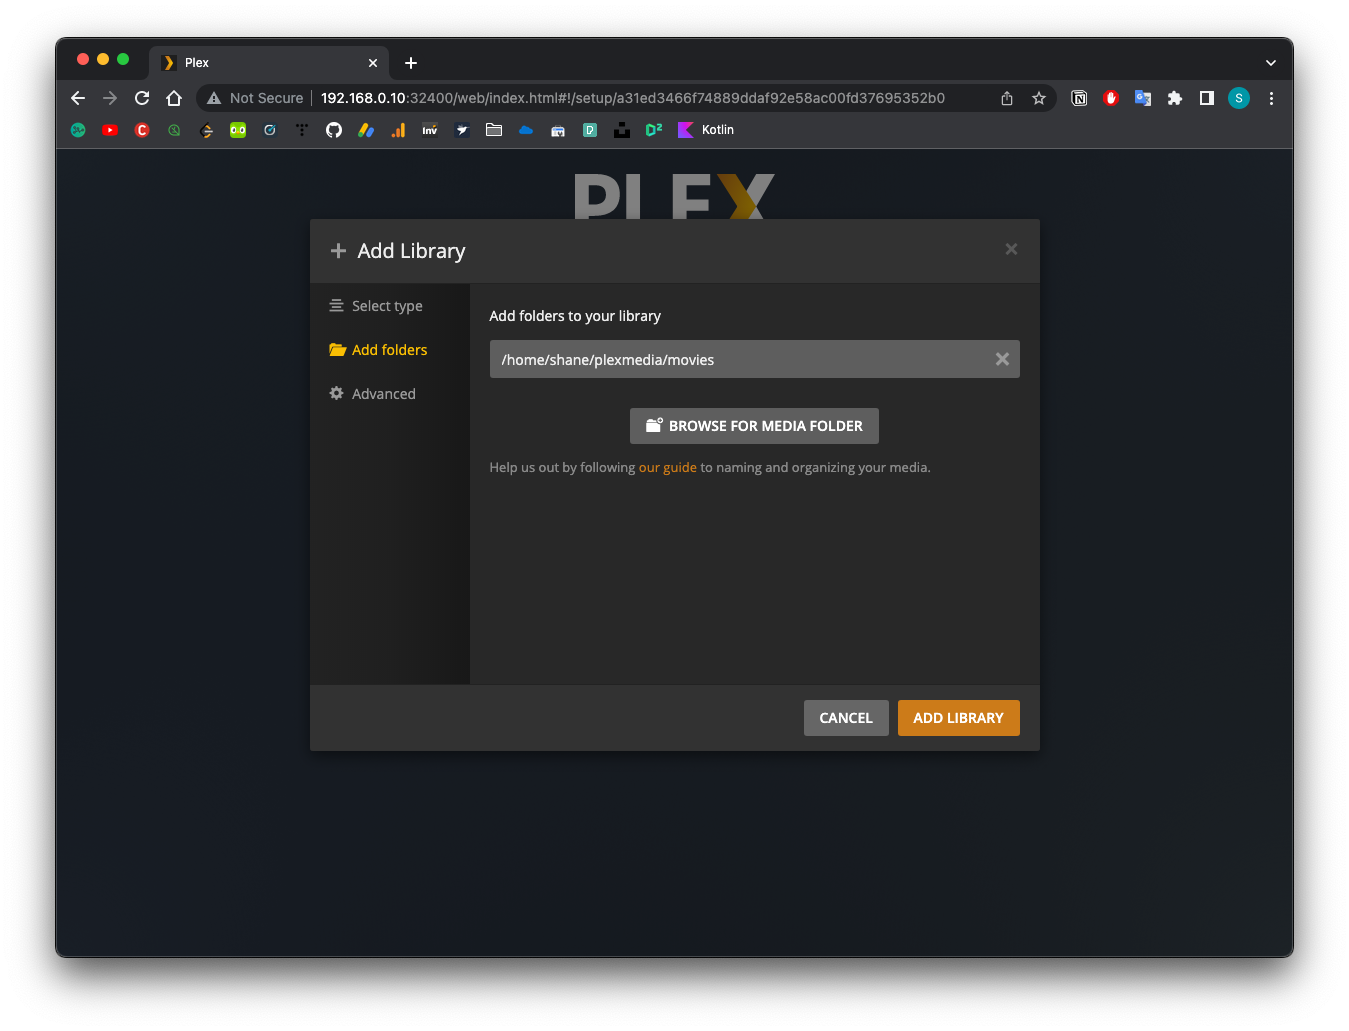Viewport: 1349px width, 1031px height.
Task: Open the green circle first bookmark
Action: coord(78,130)
